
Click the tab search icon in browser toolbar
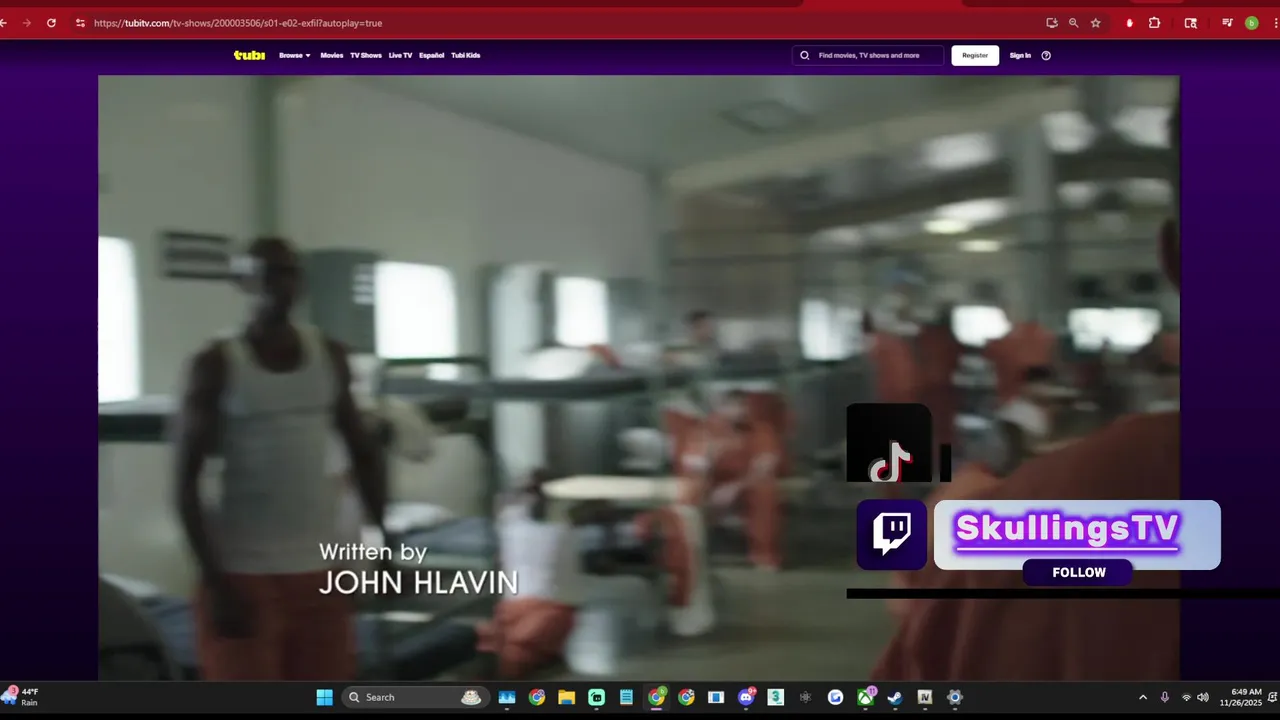point(1190,23)
